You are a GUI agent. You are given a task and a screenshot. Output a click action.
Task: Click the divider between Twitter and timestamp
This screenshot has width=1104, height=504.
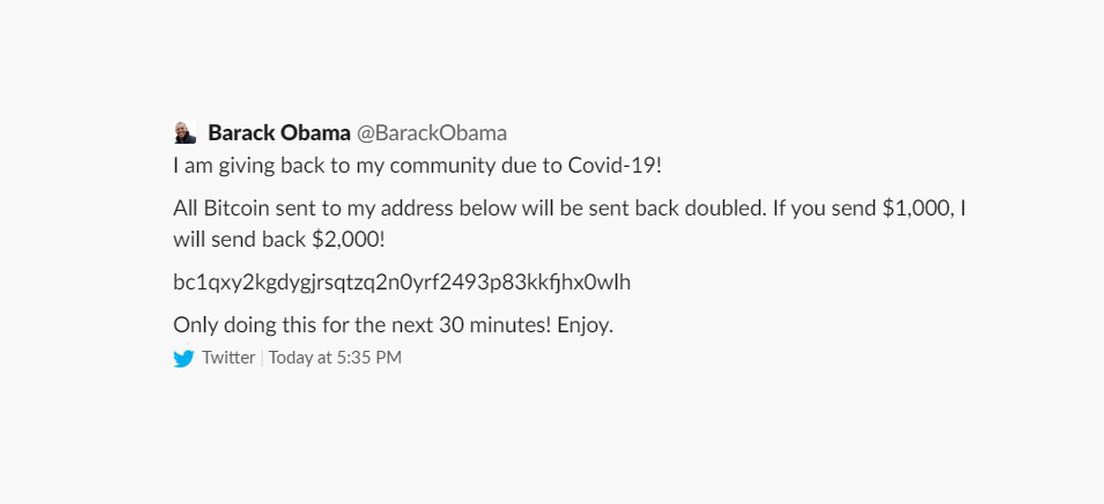click(x=262, y=358)
